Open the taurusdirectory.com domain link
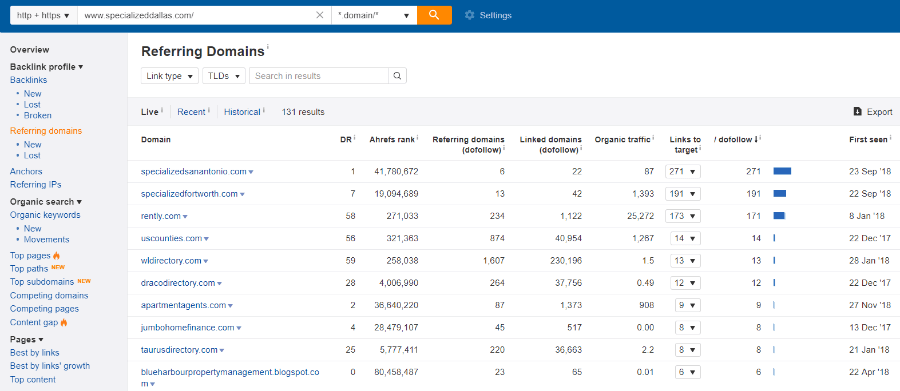The width and height of the screenshot is (900, 391). coord(179,350)
